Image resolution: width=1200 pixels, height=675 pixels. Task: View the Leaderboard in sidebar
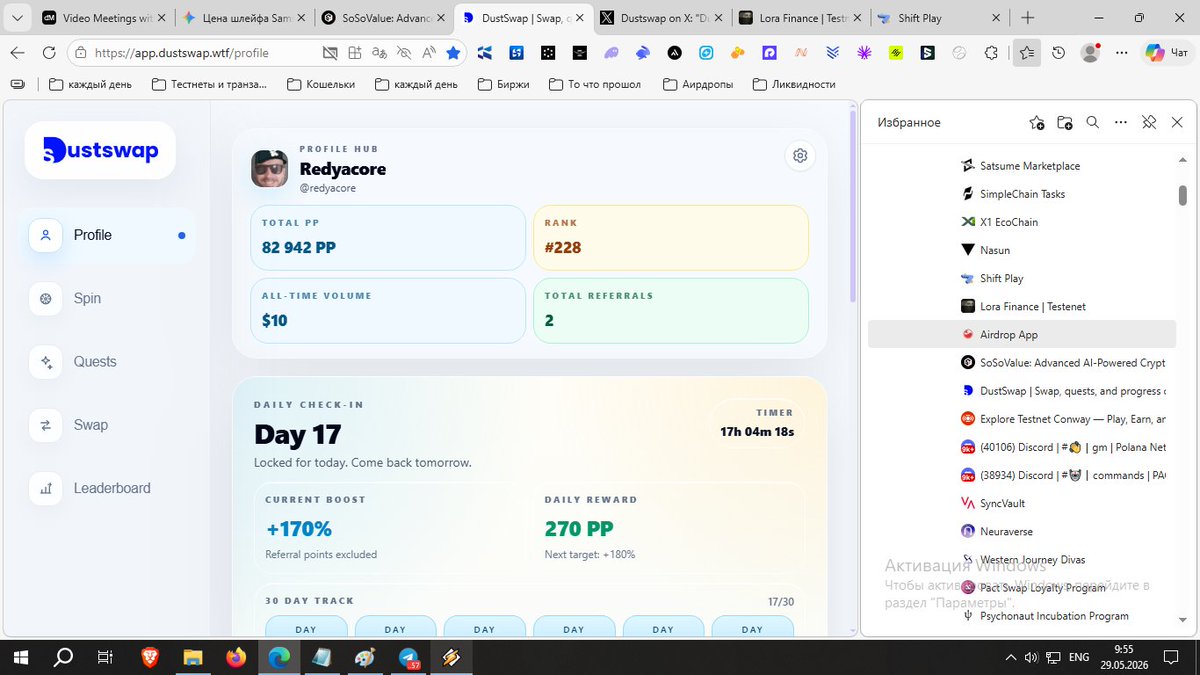pos(110,488)
